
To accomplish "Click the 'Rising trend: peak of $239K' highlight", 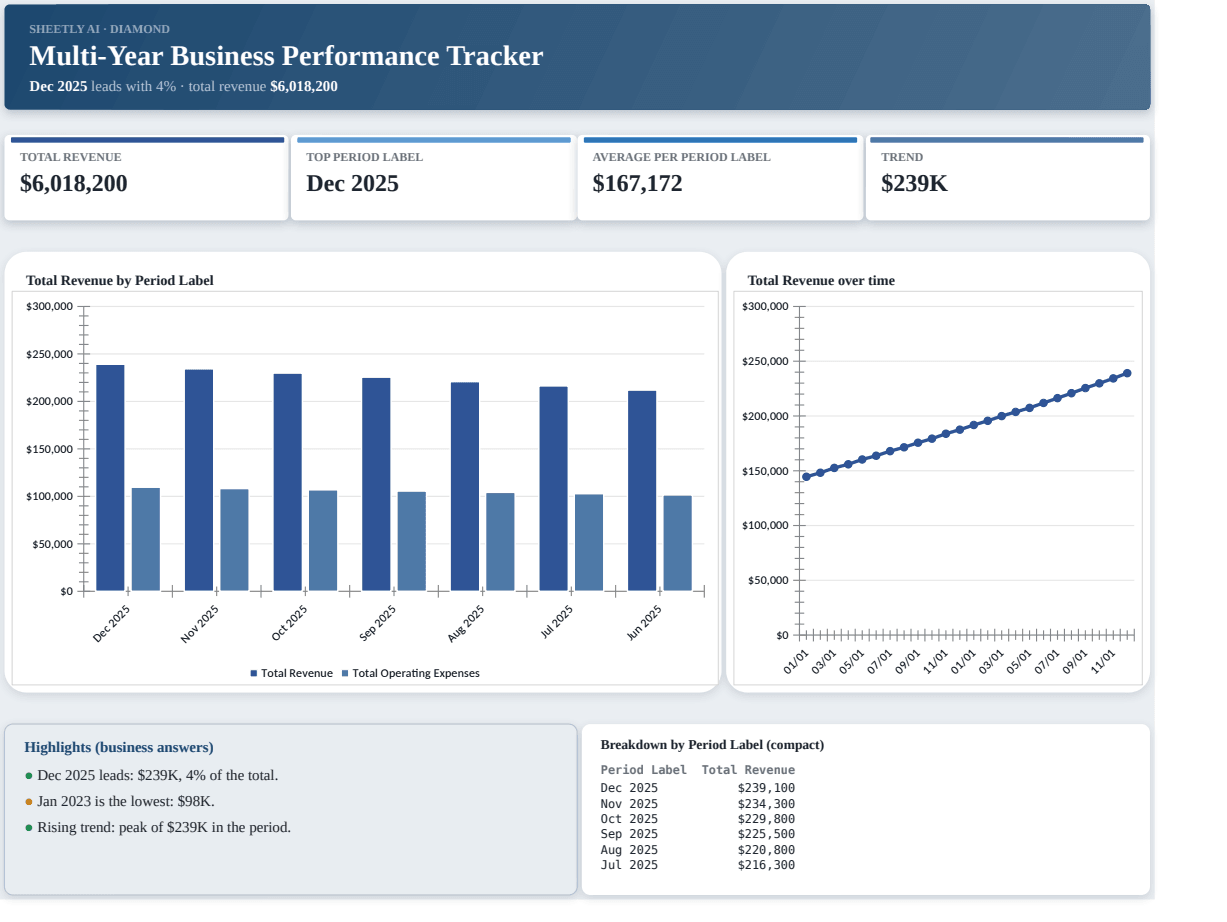I will 164,828.
